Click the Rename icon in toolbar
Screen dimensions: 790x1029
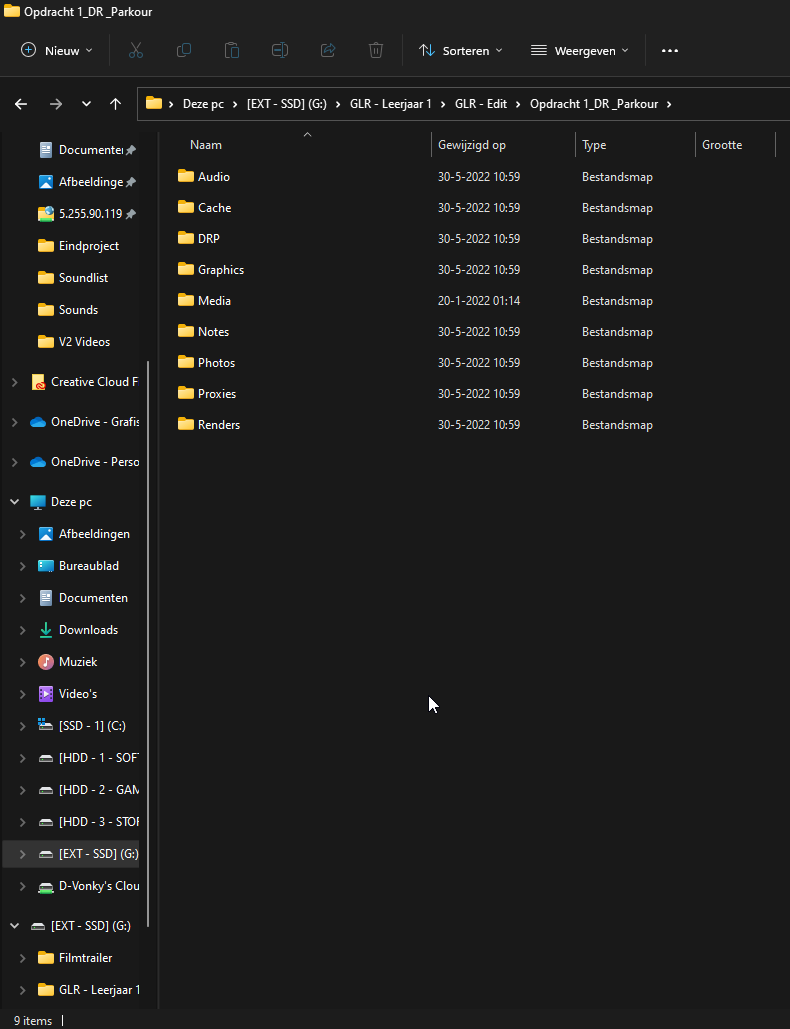tap(280, 50)
